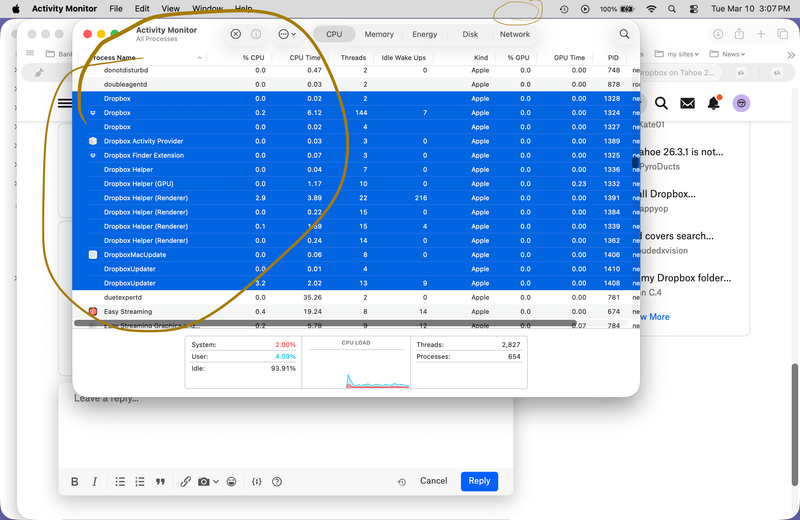
Task: Click the process info (i) icon
Action: click(x=256, y=34)
